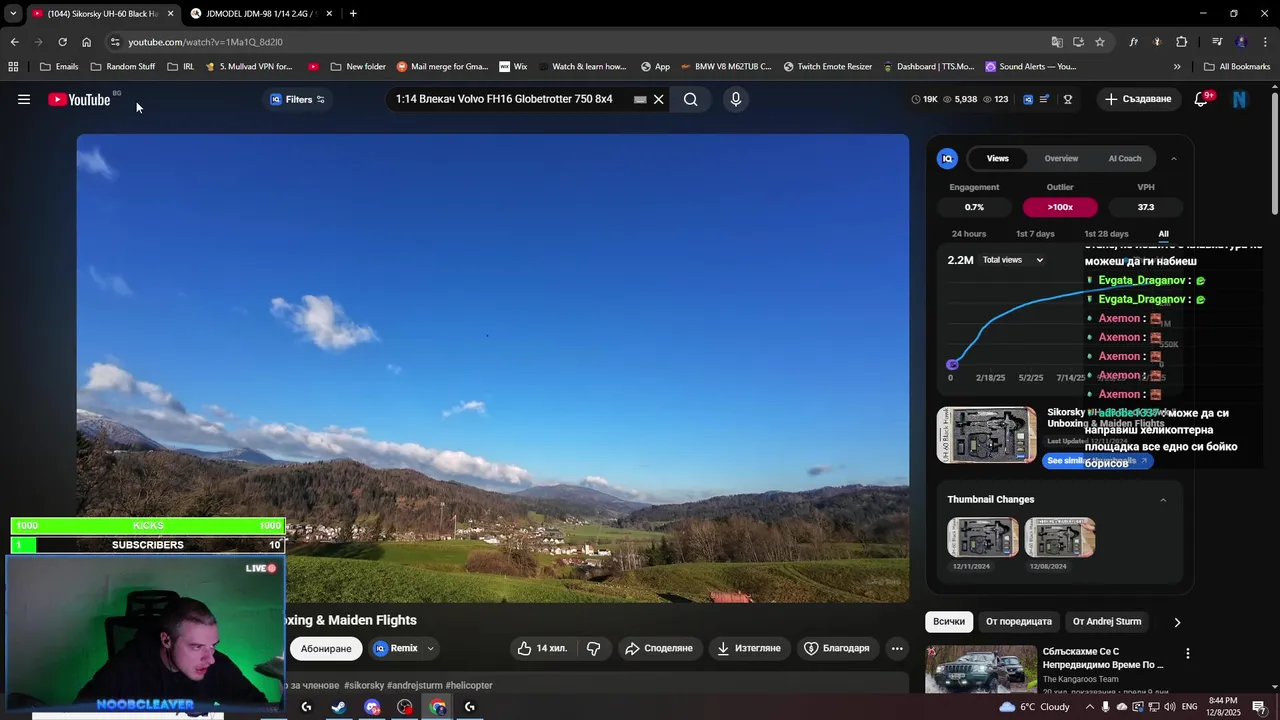Open options menu for the Kangaroos Team video
The width and height of the screenshot is (1280, 720).
[1188, 653]
